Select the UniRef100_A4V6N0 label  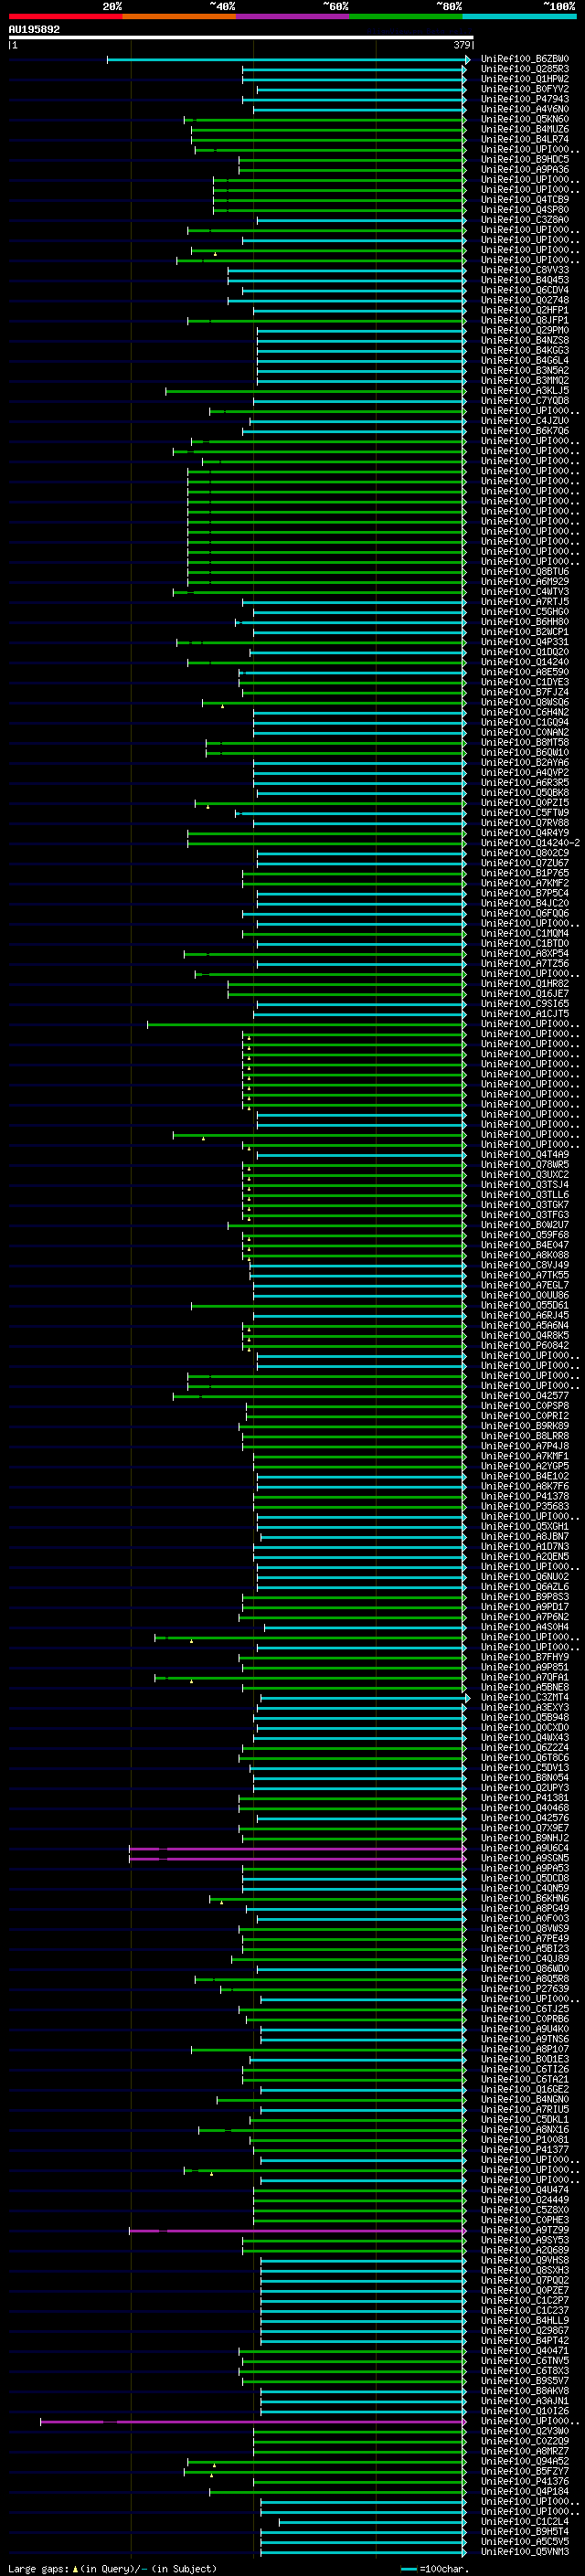(x=524, y=109)
